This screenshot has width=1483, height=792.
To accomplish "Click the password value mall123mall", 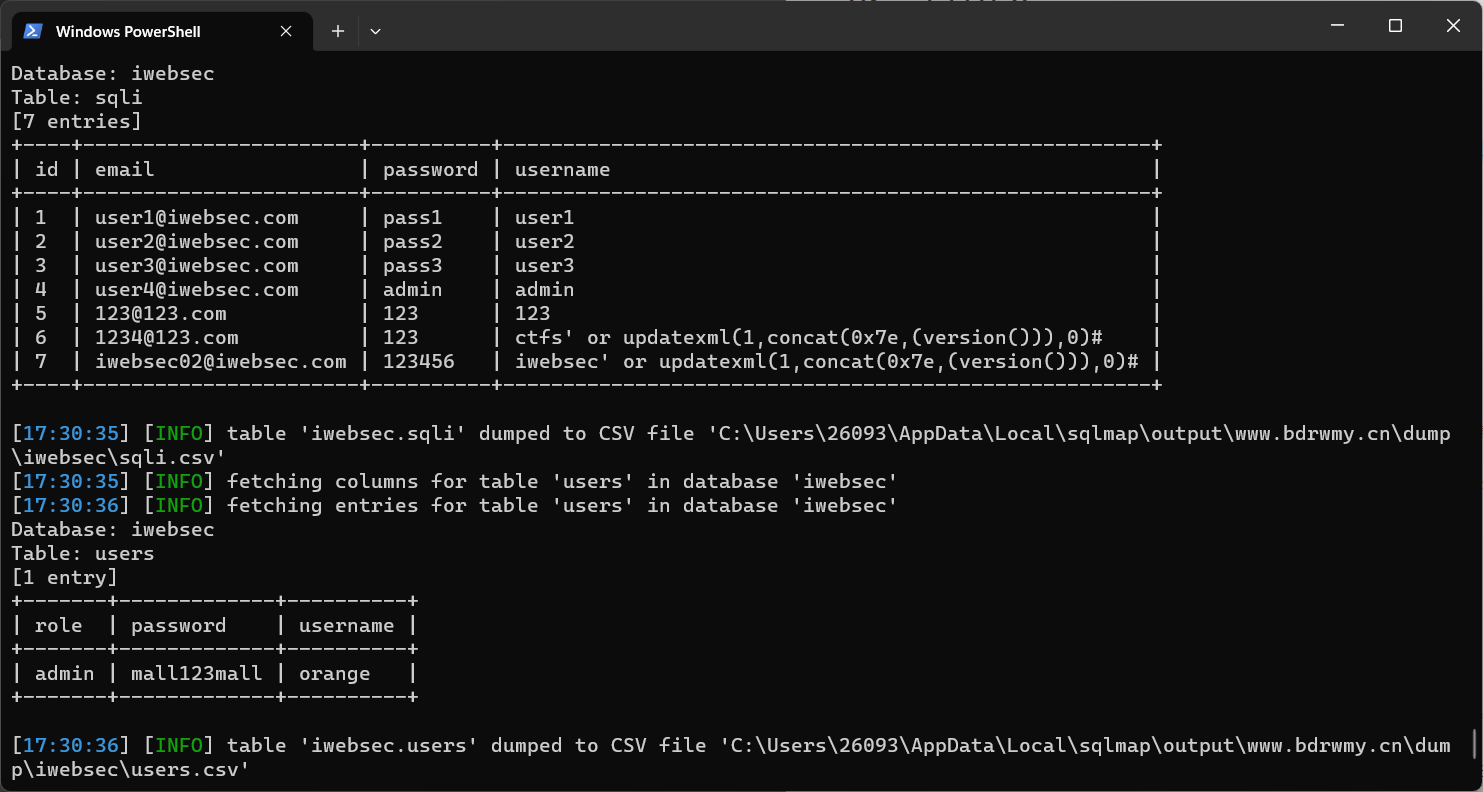I will pos(196,674).
